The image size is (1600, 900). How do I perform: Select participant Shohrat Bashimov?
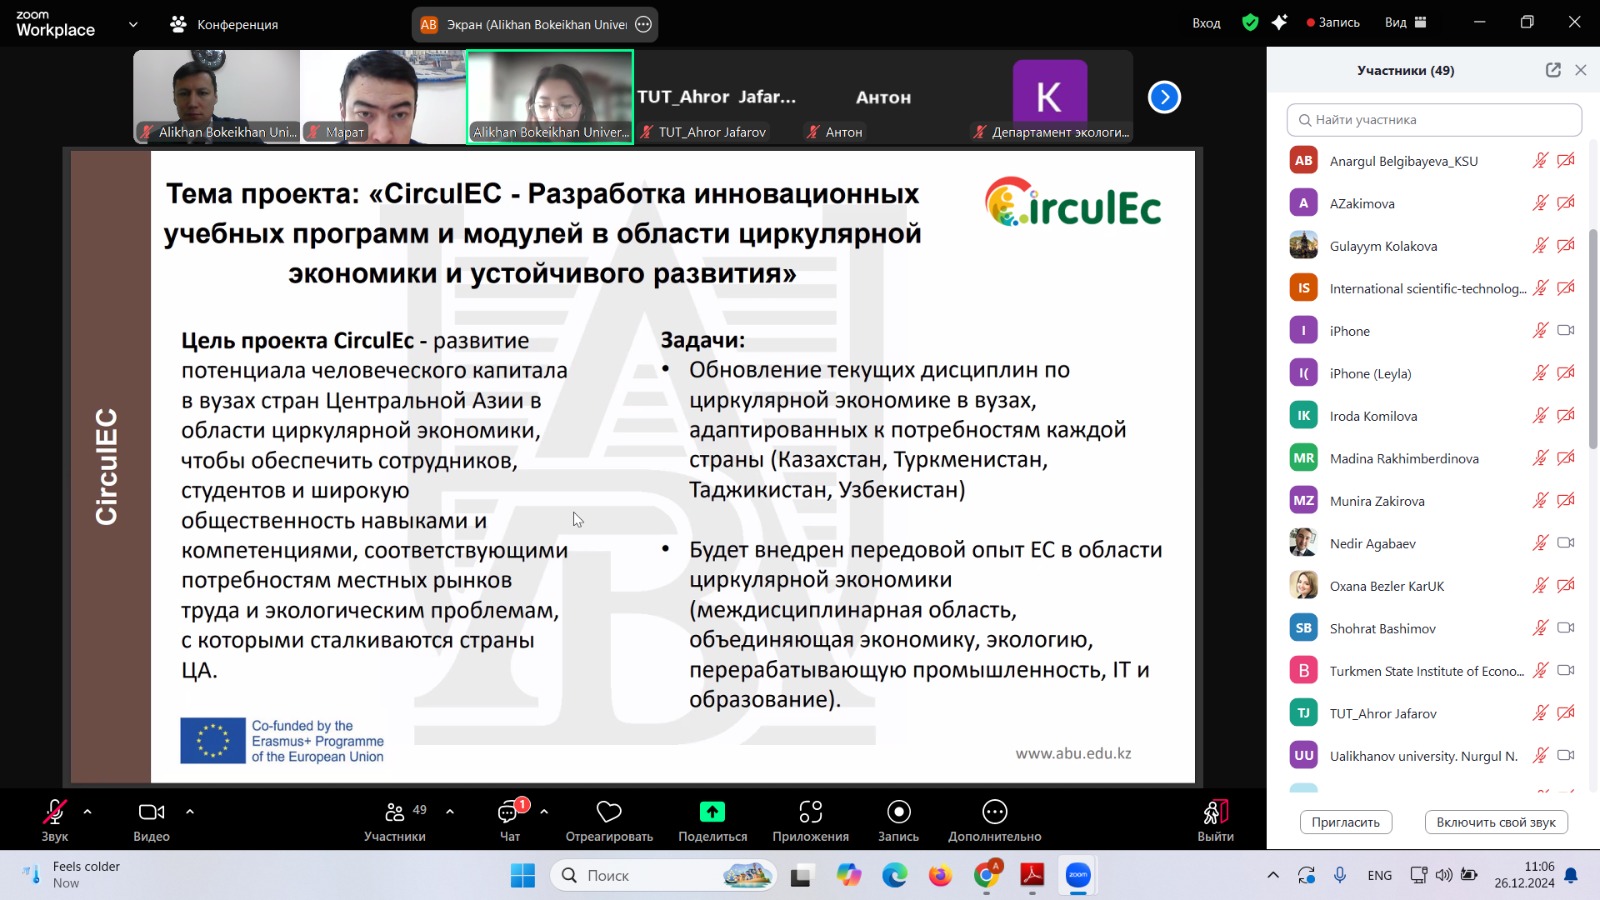coord(1434,628)
